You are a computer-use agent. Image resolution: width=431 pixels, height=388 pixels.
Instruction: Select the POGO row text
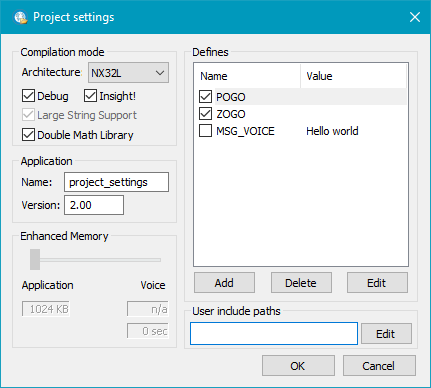click(231, 97)
